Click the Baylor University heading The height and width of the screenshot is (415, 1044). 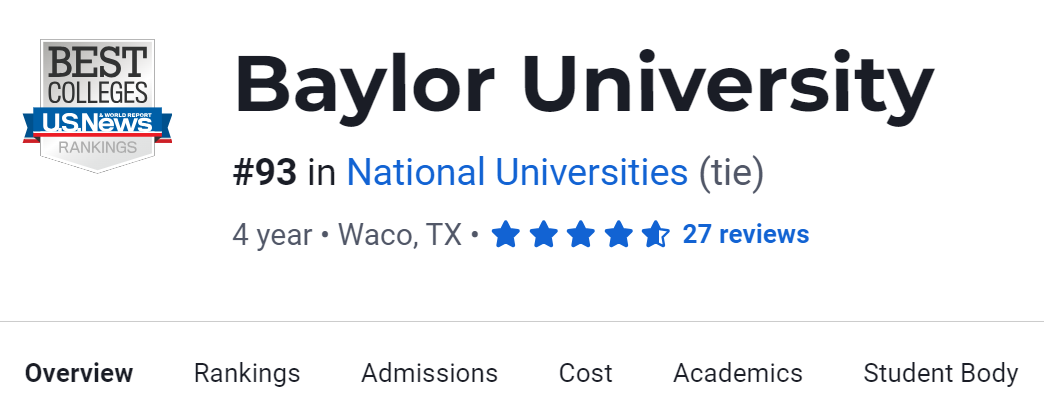[x=583, y=85]
